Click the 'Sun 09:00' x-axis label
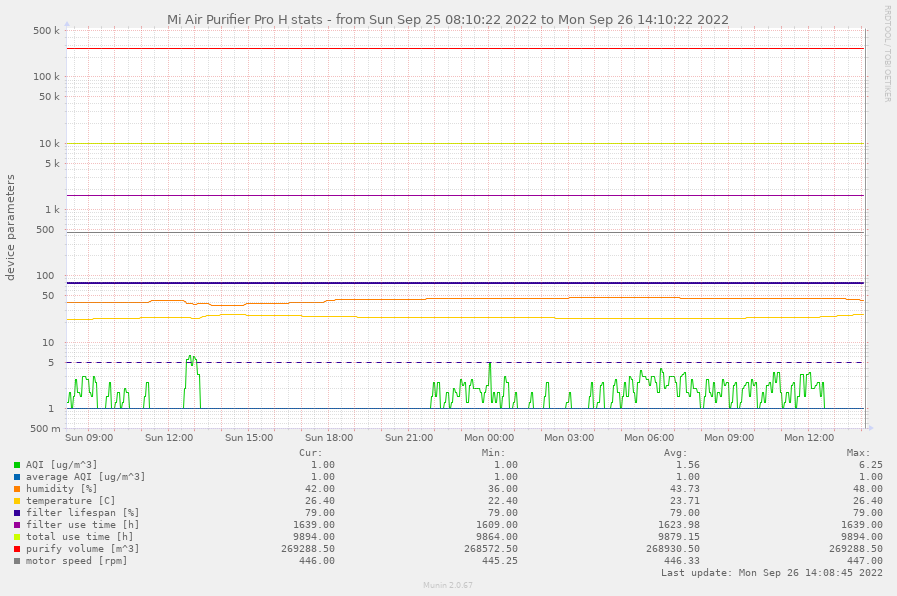 pos(89,438)
